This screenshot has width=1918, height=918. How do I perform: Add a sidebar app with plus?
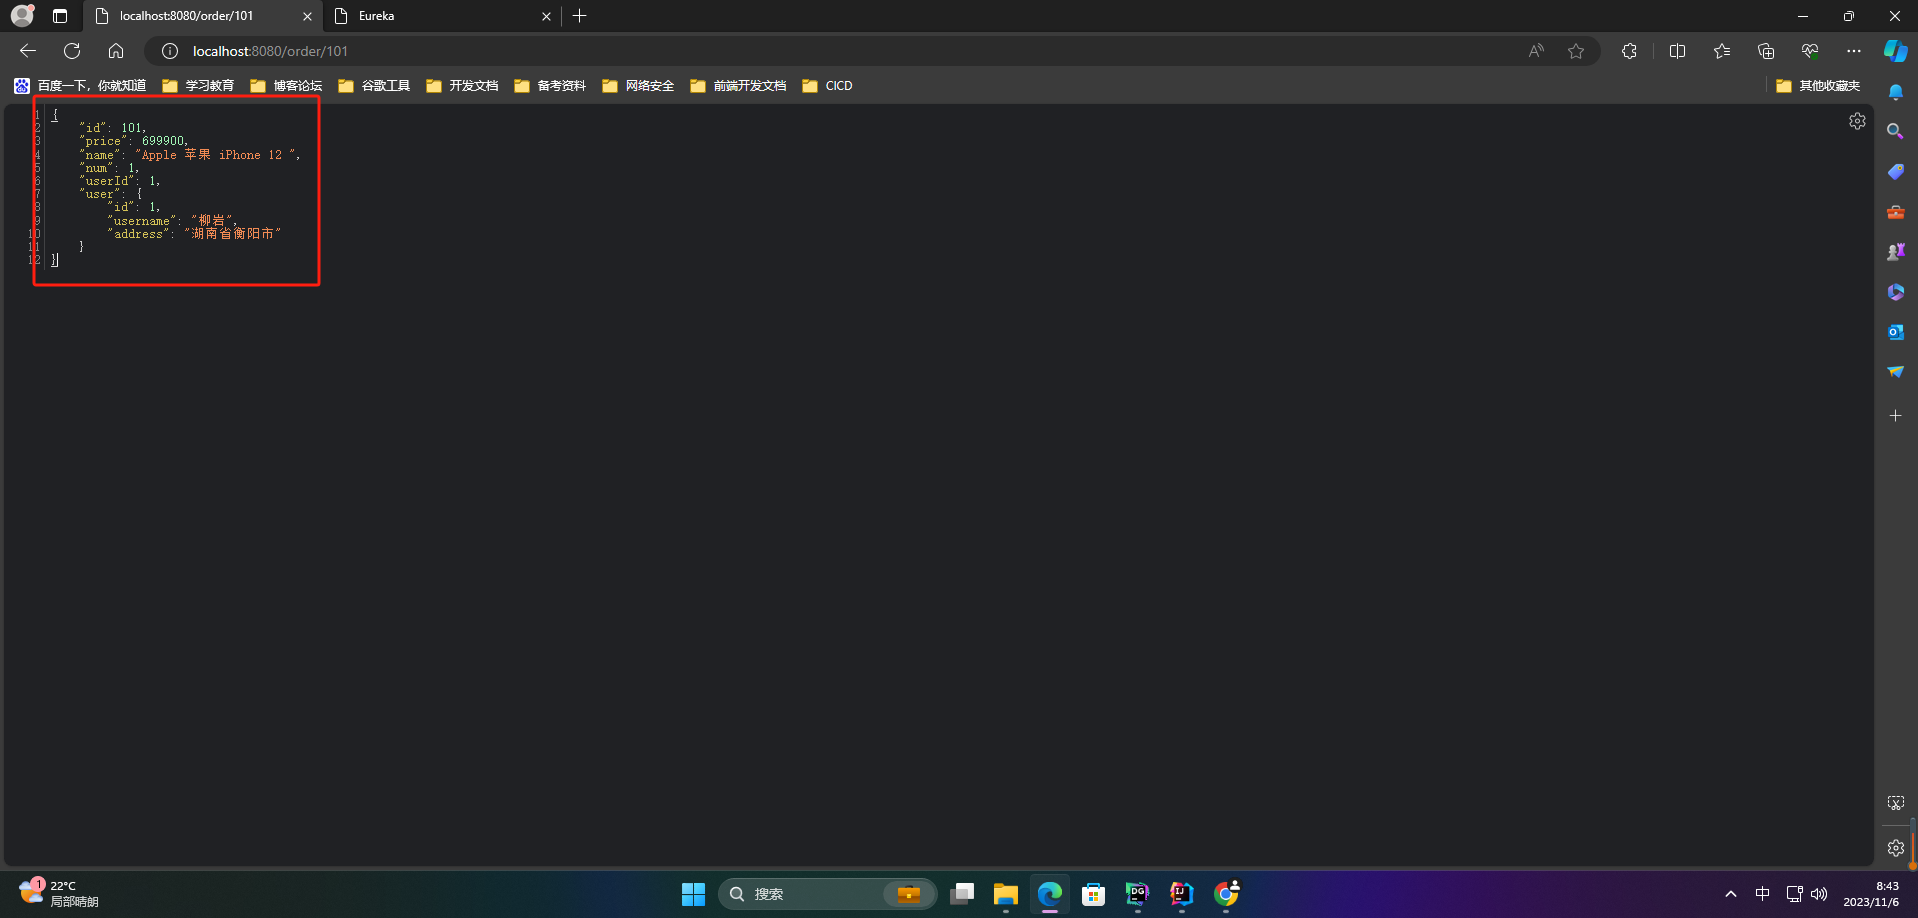(x=1895, y=415)
